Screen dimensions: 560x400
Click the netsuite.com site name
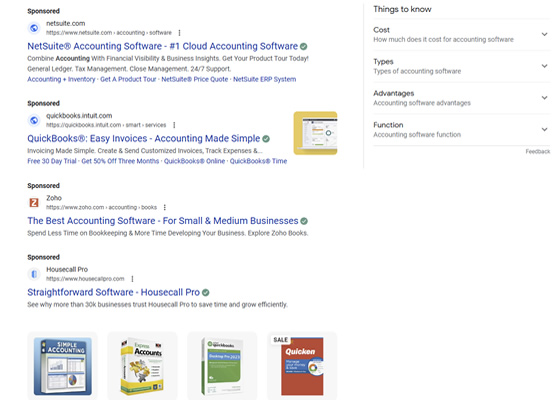pyautogui.click(x=66, y=24)
